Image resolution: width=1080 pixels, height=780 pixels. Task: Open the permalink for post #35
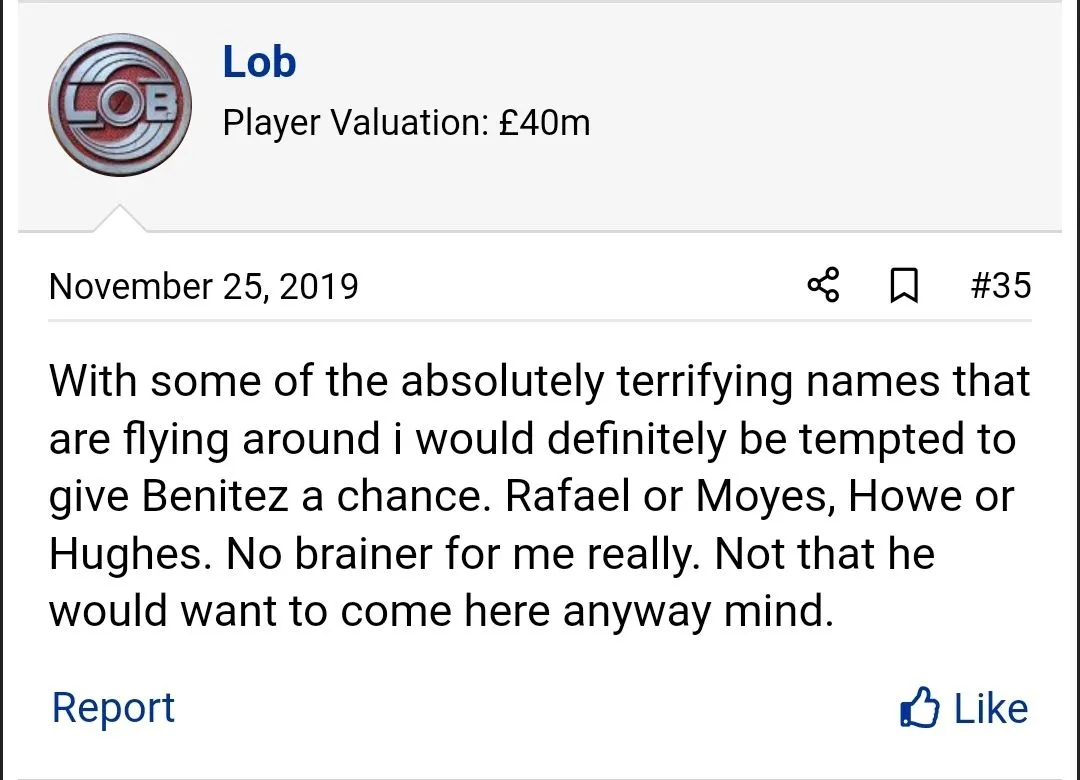[1000, 286]
